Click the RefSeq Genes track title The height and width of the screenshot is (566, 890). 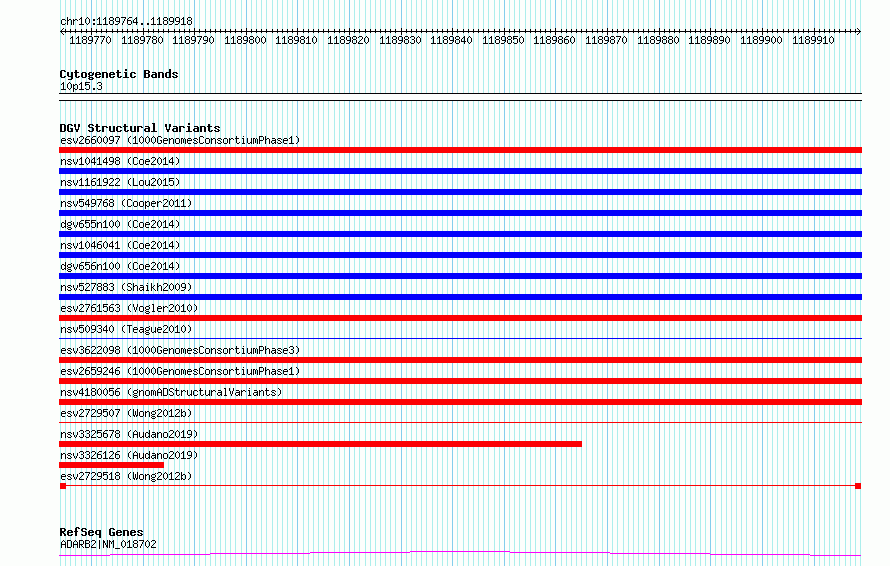(x=101, y=533)
